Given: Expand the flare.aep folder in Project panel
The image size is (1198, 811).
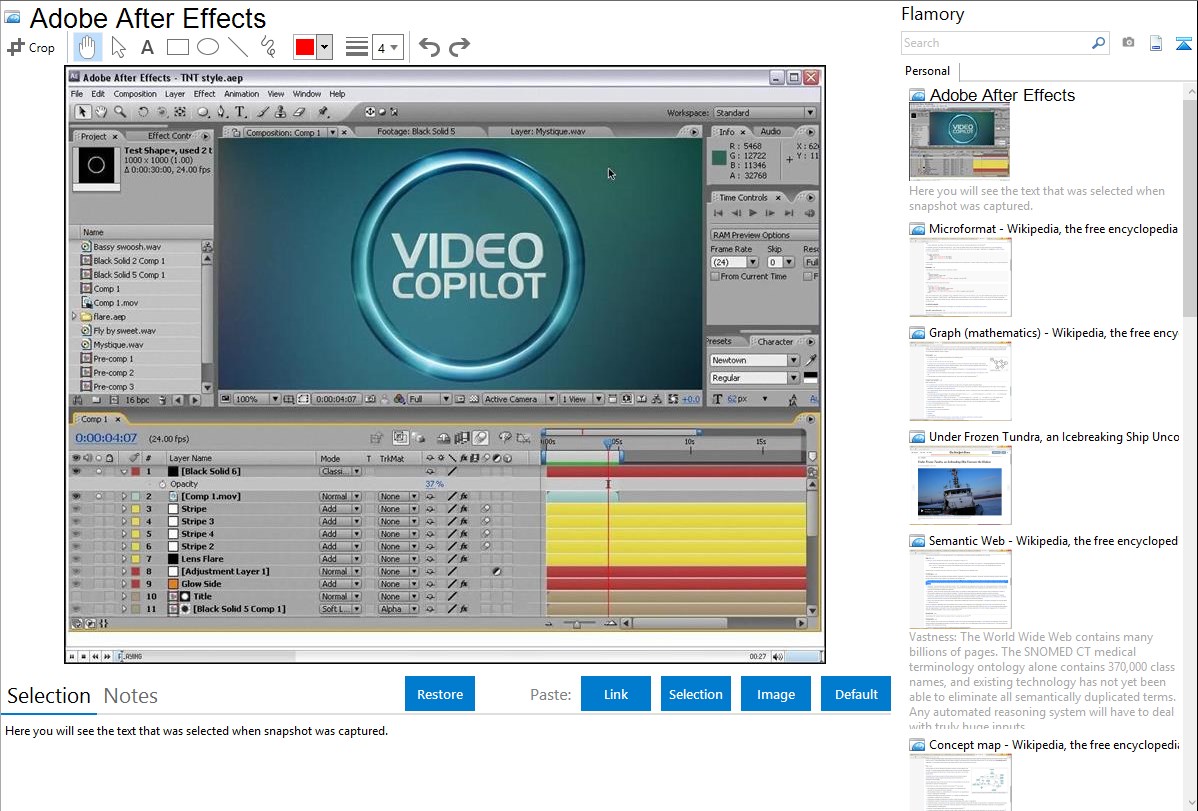Looking at the screenshot, I should click(x=75, y=316).
